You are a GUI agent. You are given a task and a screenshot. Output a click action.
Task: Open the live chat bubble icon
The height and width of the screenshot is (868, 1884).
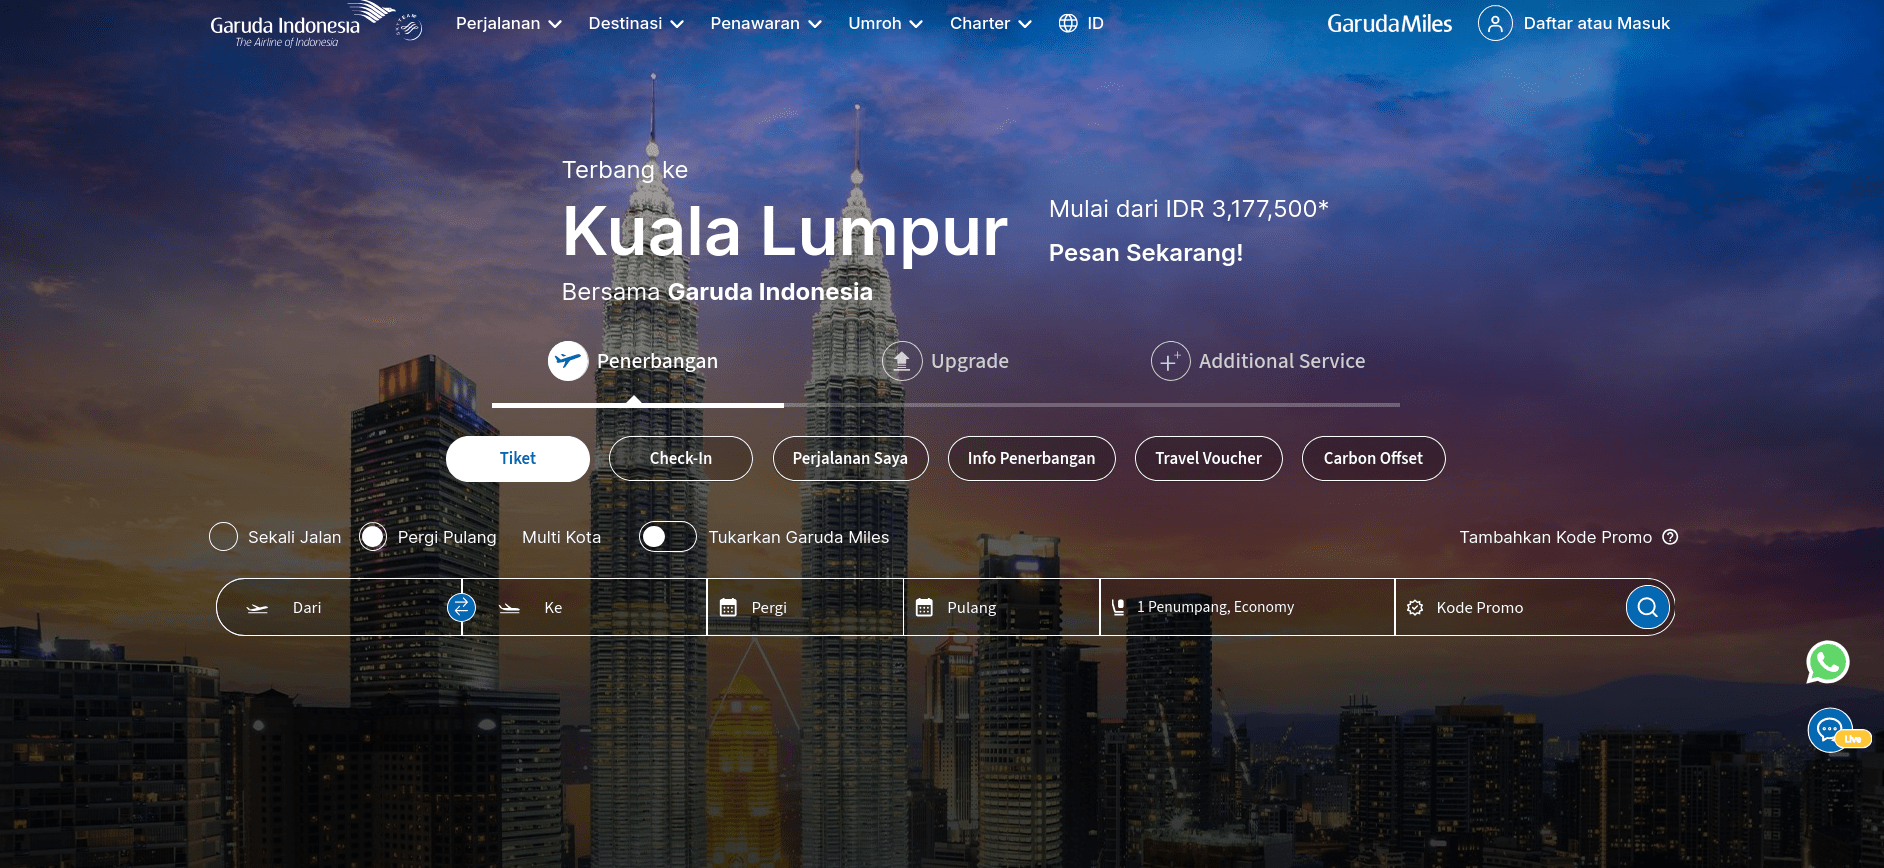(x=1832, y=730)
